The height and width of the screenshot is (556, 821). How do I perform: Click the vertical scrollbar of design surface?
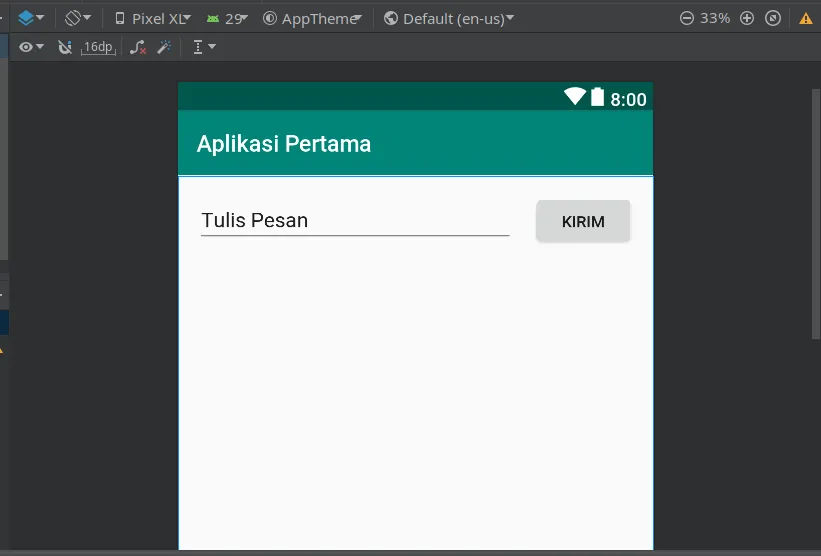[816, 214]
